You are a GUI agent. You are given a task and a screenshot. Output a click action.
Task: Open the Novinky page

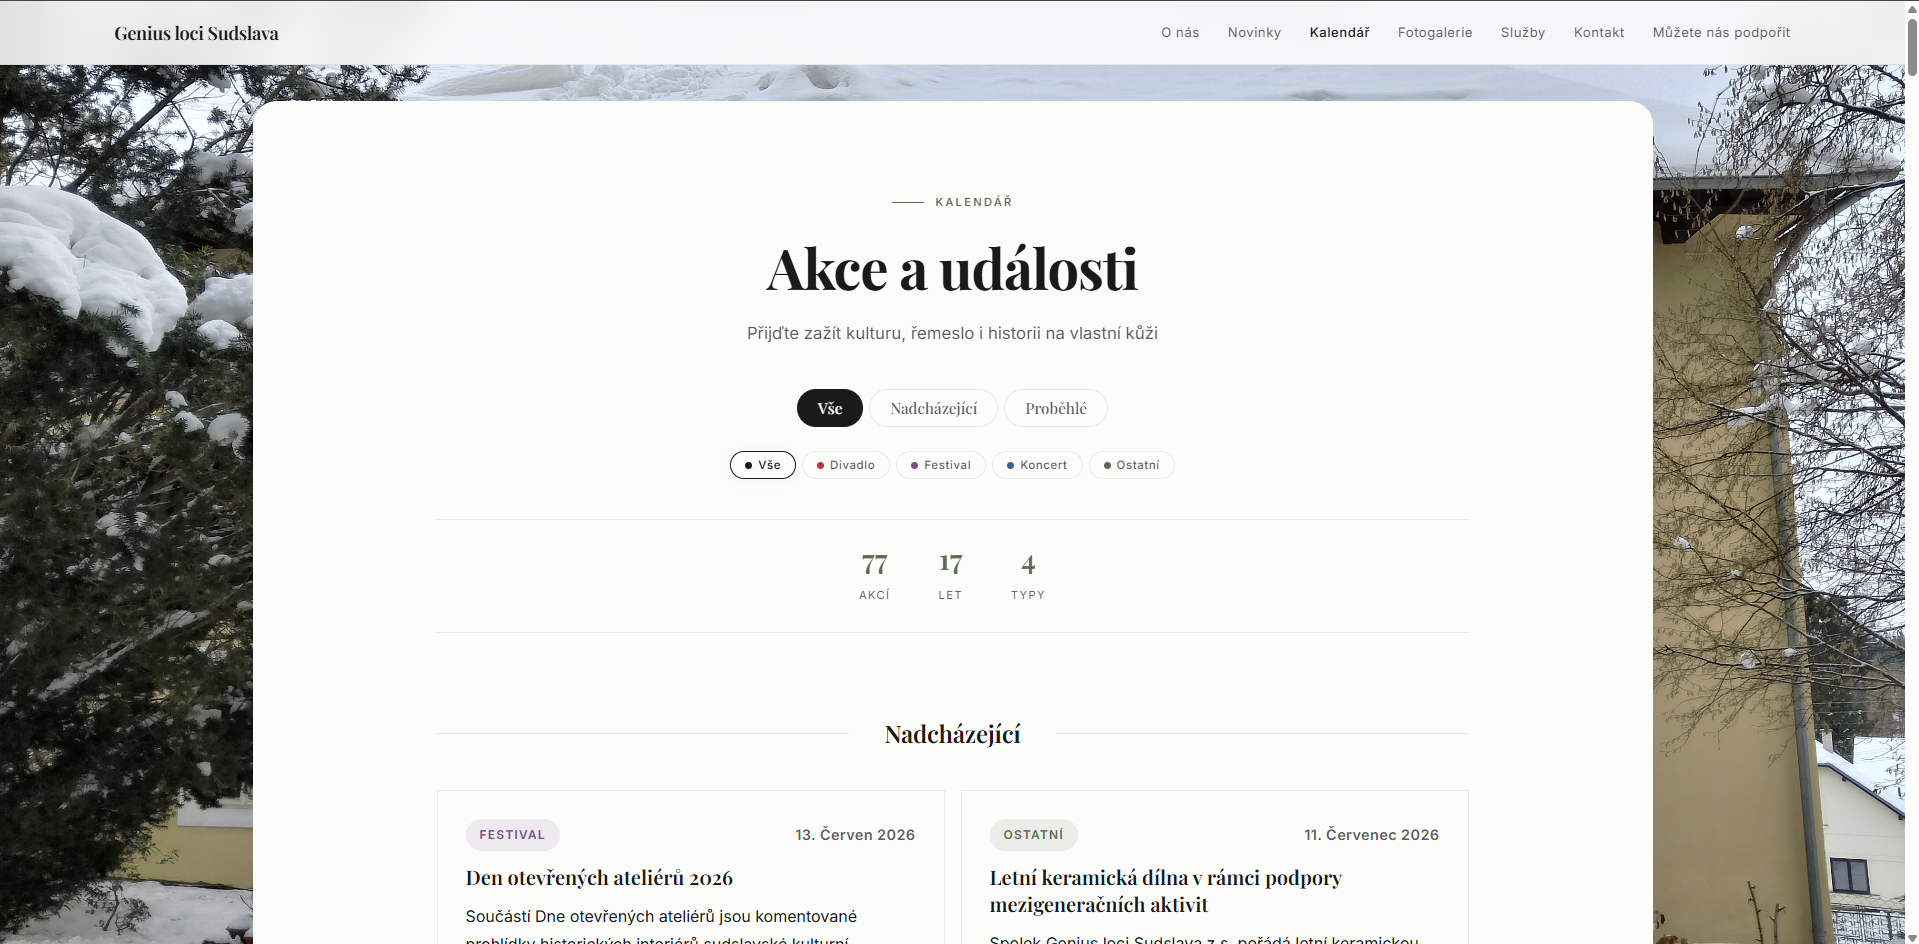pyautogui.click(x=1254, y=32)
